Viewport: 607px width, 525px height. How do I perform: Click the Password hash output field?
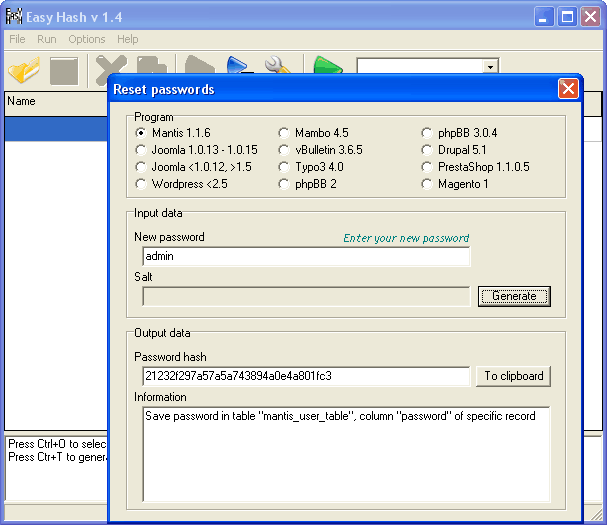[306, 376]
